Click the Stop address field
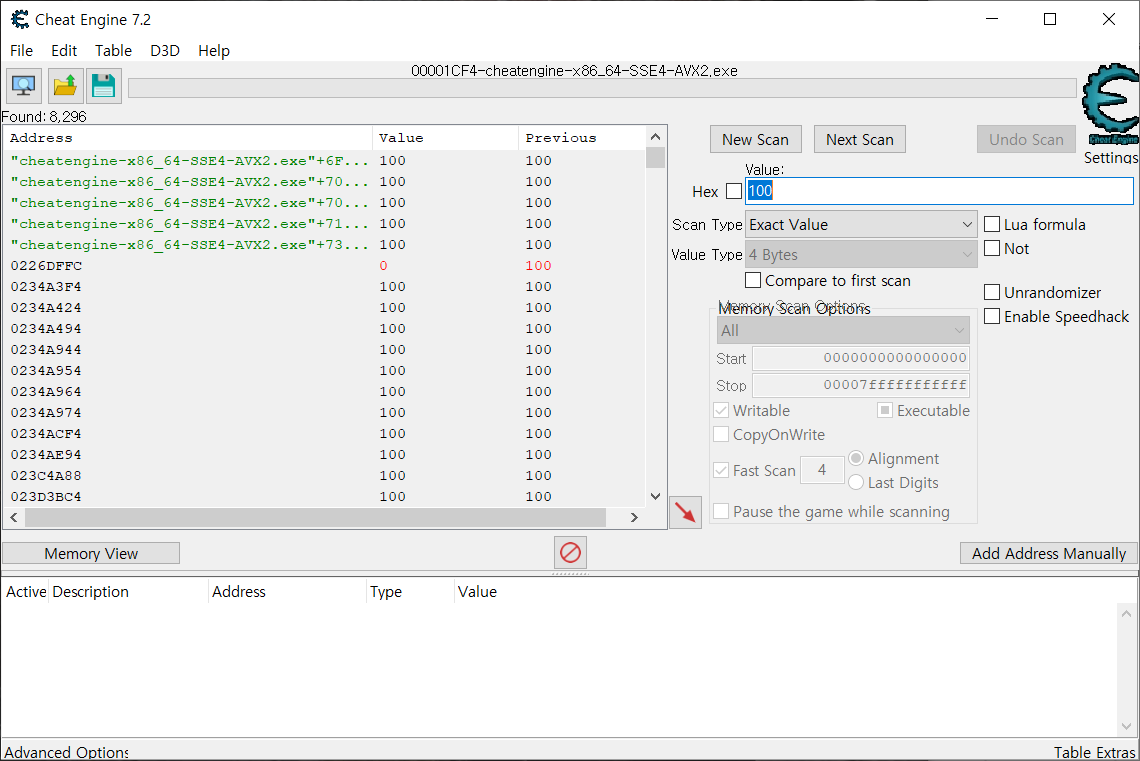The width and height of the screenshot is (1140, 761). tap(861, 385)
